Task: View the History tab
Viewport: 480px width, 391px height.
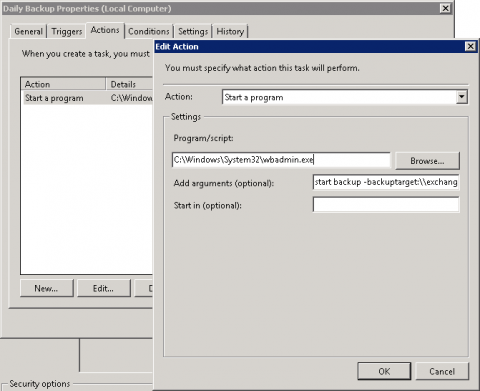Action: click(230, 31)
